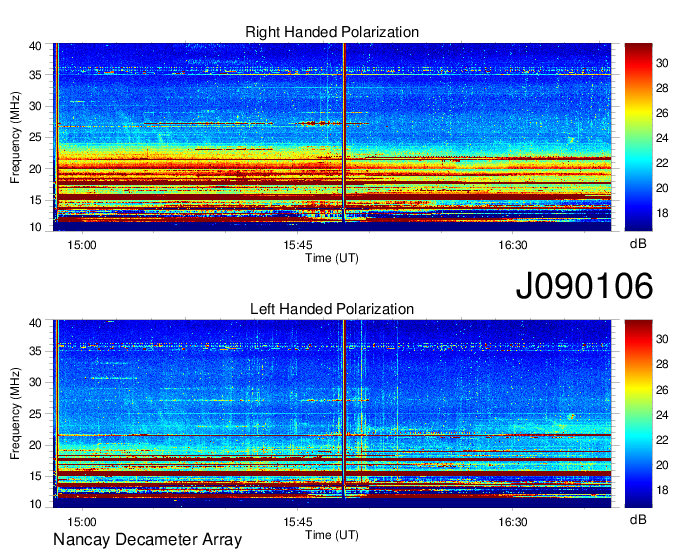Click "Time (UT)" label under Left Handed plot
The image size is (680, 552).
coord(332,535)
